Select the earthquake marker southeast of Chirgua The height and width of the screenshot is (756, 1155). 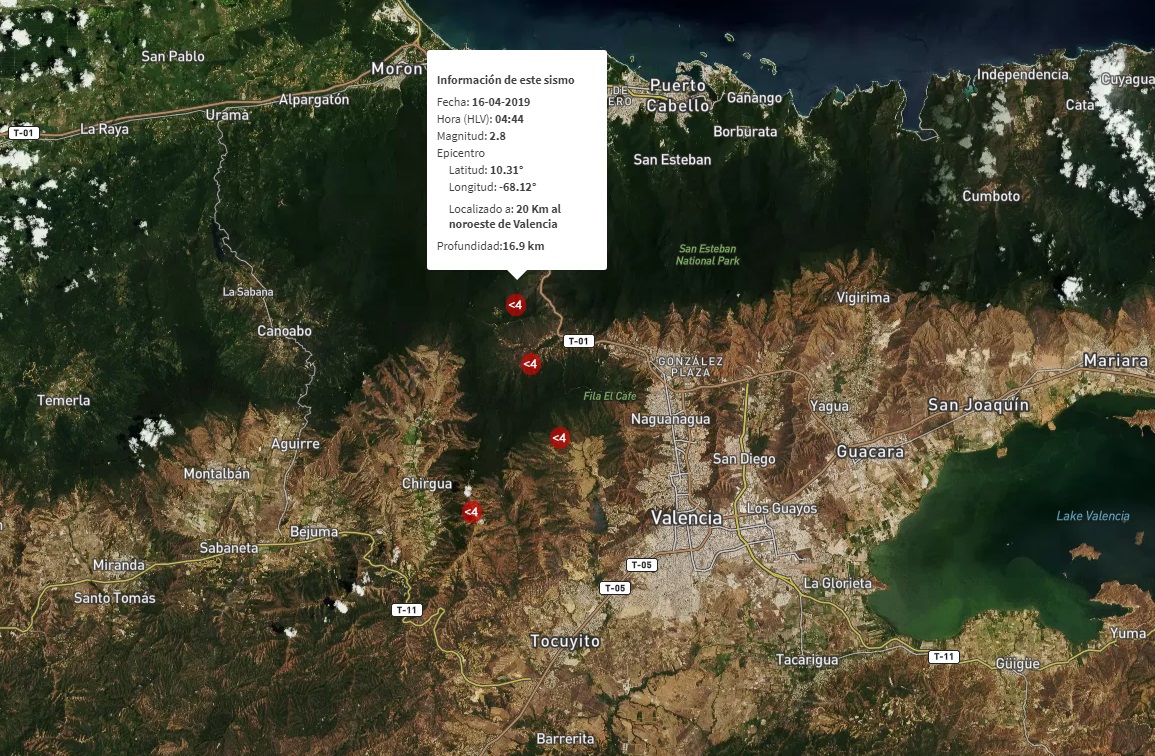(472, 512)
